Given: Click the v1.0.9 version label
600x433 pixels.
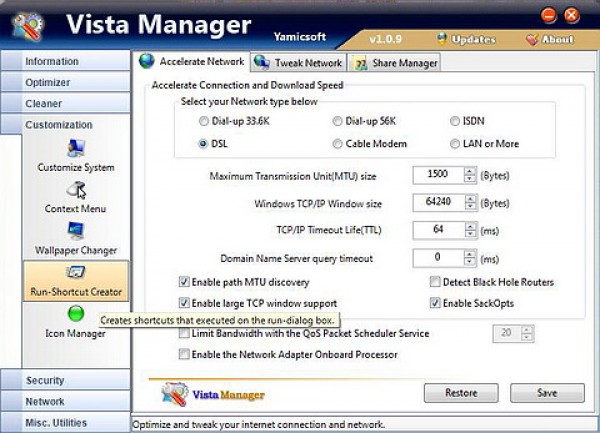Looking at the screenshot, I should tap(385, 39).
